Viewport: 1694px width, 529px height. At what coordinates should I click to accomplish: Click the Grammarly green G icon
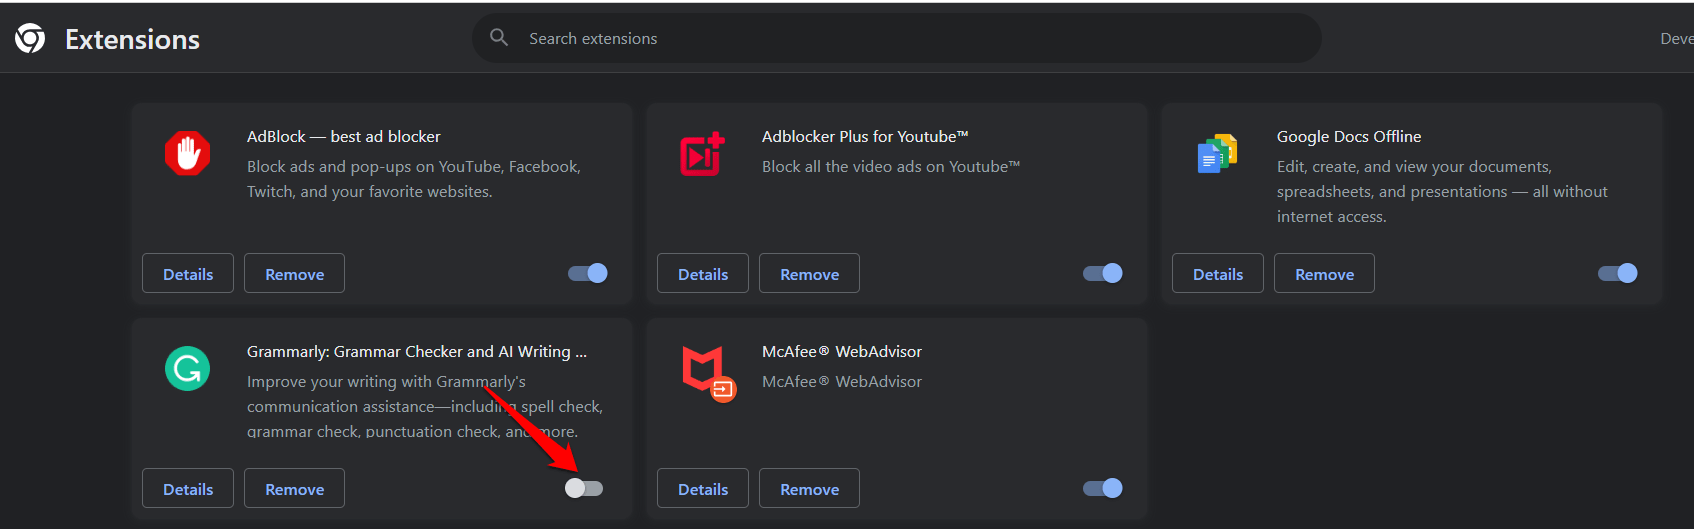(187, 368)
